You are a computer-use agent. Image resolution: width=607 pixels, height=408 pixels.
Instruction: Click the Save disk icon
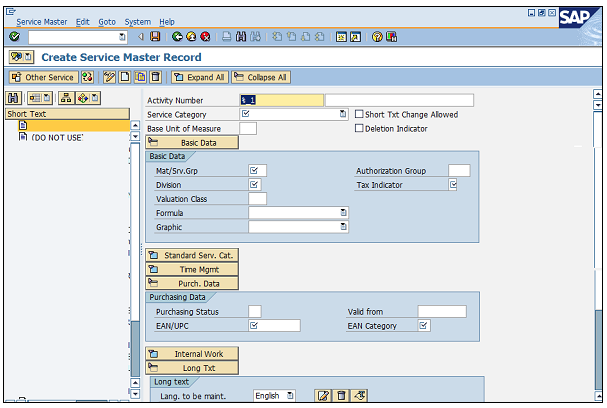[x=155, y=37]
